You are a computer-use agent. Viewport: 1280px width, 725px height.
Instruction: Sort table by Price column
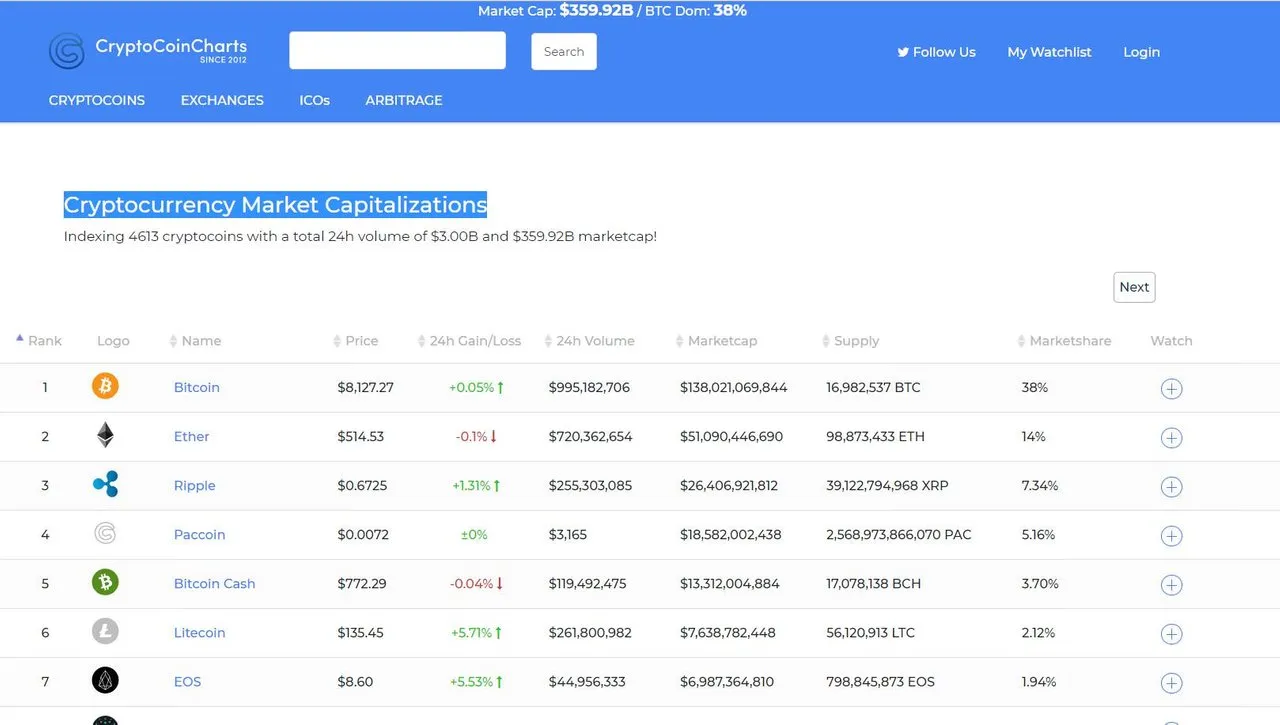point(356,341)
